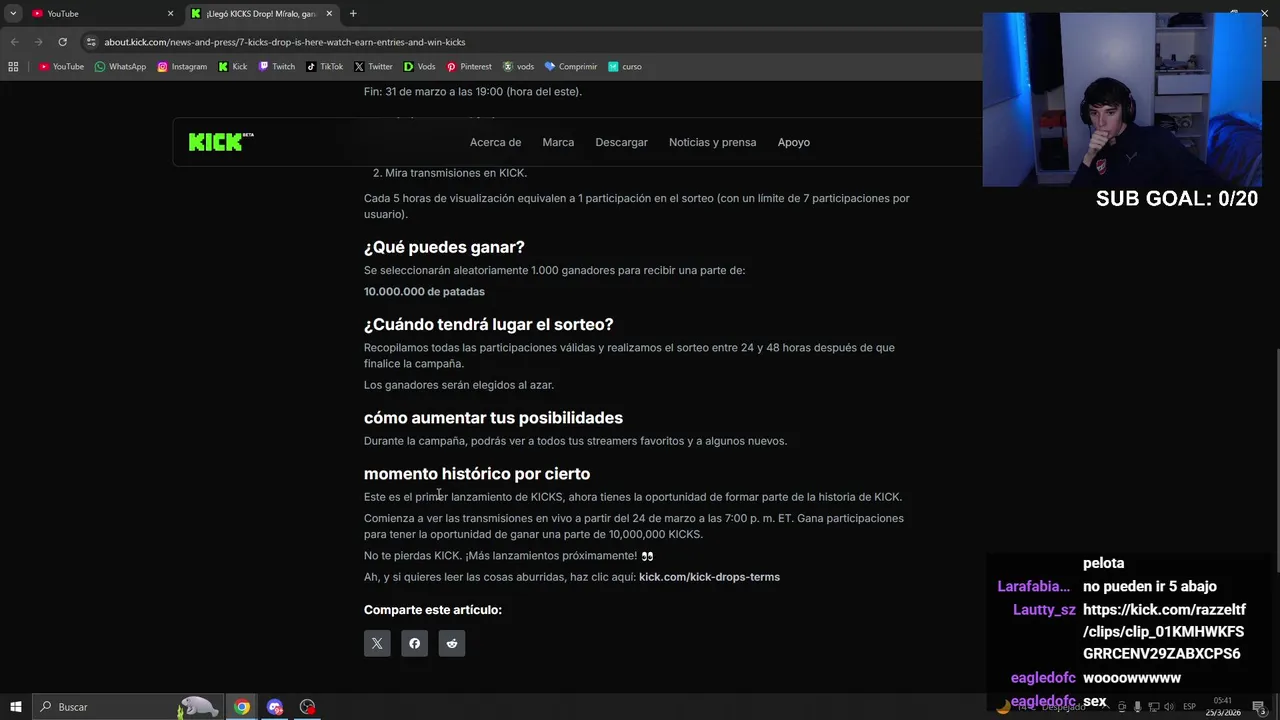Viewport: 1280px width, 720px height.
Task: Open a new browser tab
Action: [x=353, y=14]
